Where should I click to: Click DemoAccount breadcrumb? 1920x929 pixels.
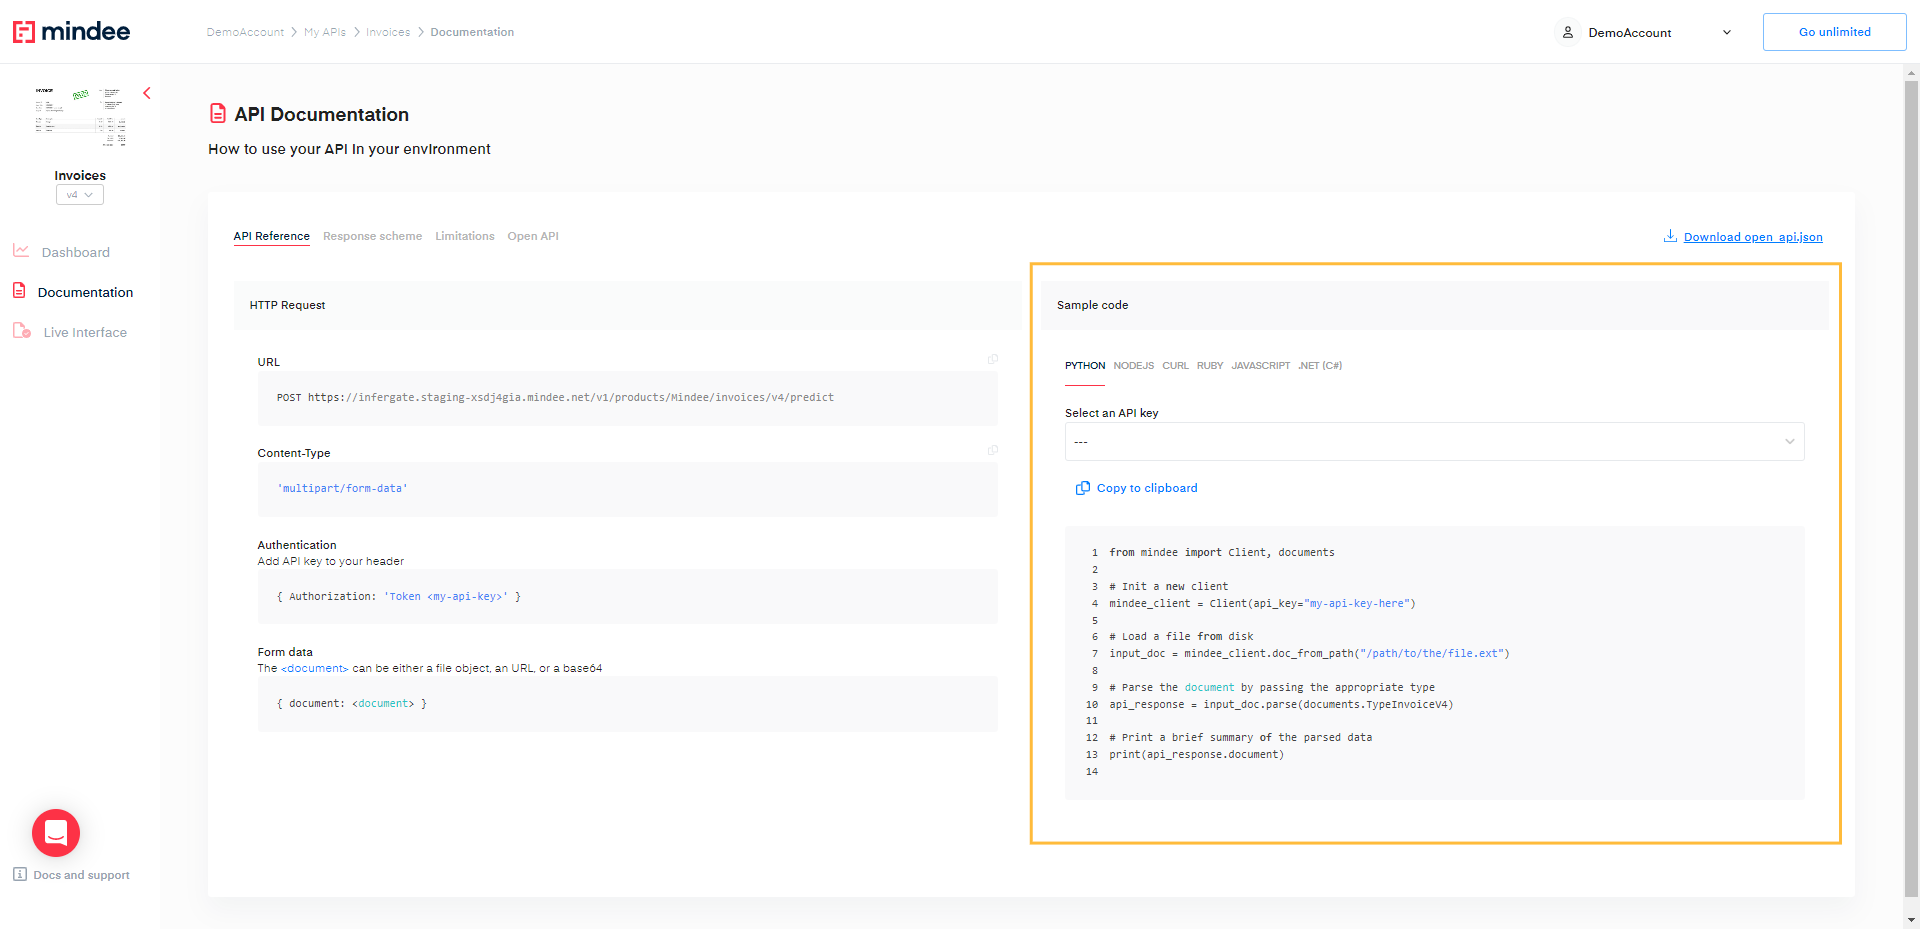(245, 32)
